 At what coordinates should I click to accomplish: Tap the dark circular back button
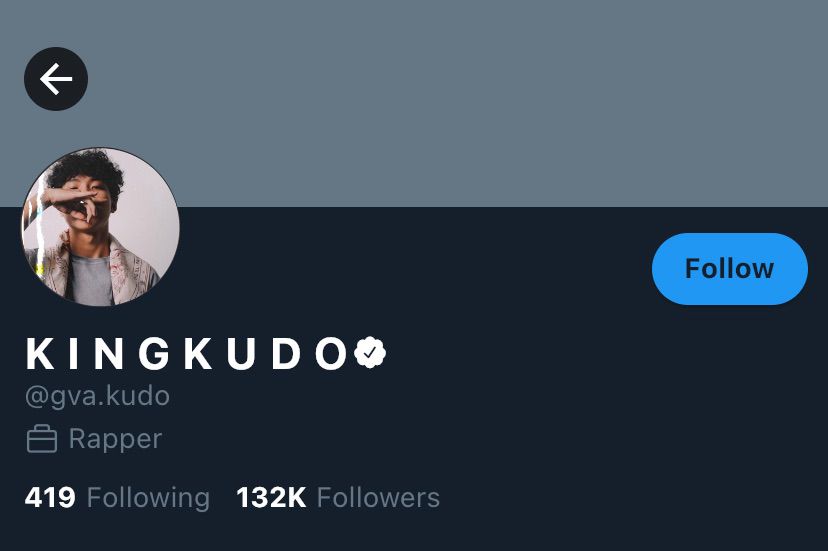tap(56, 79)
